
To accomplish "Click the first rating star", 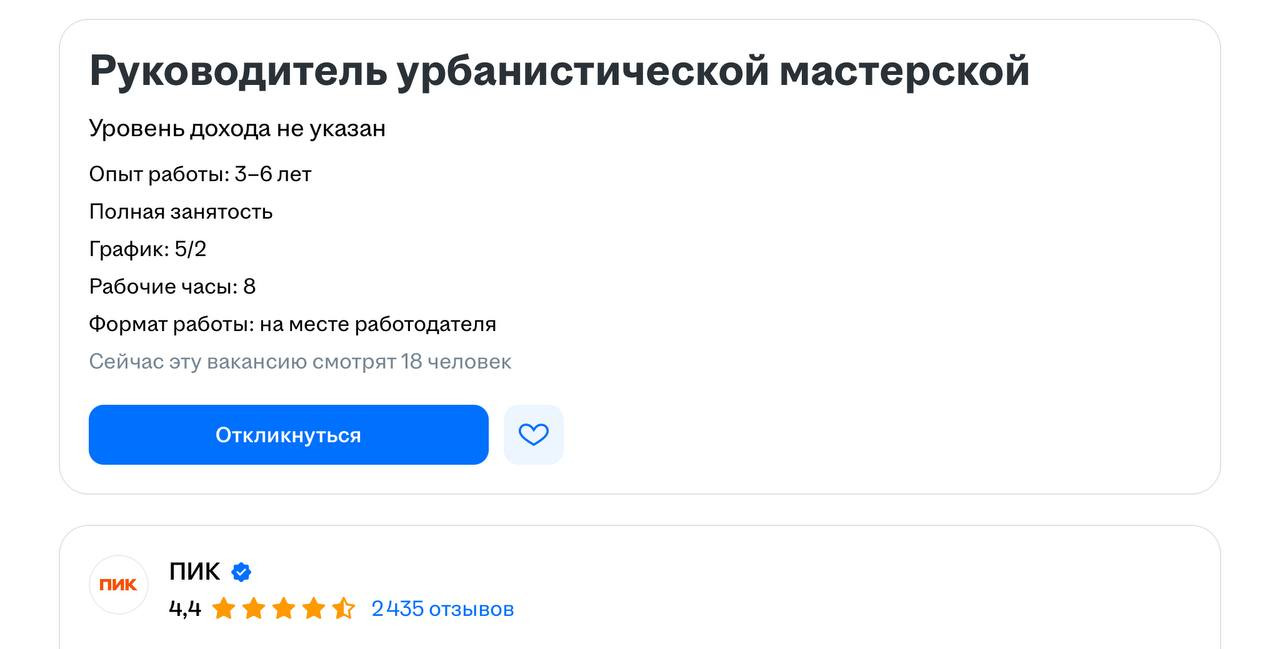I will (x=223, y=608).
